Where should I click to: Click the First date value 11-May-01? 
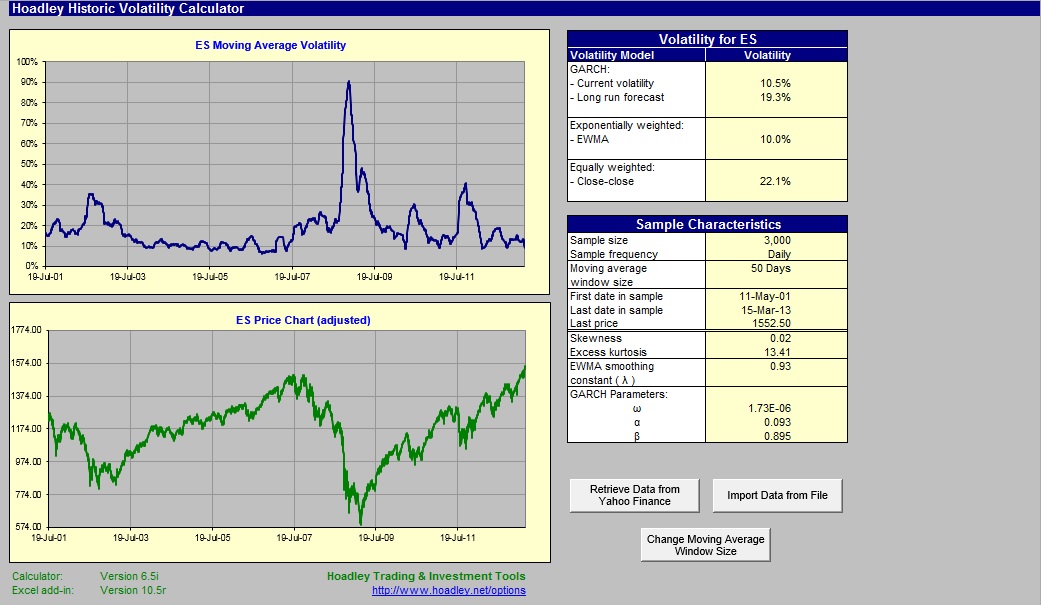click(765, 296)
